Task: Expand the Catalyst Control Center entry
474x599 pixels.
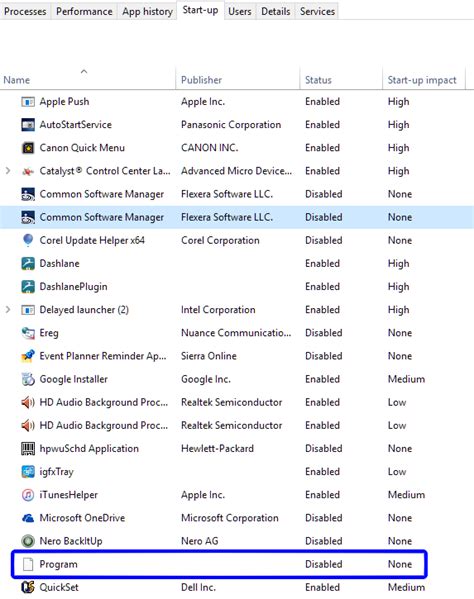Action: [x=8, y=171]
